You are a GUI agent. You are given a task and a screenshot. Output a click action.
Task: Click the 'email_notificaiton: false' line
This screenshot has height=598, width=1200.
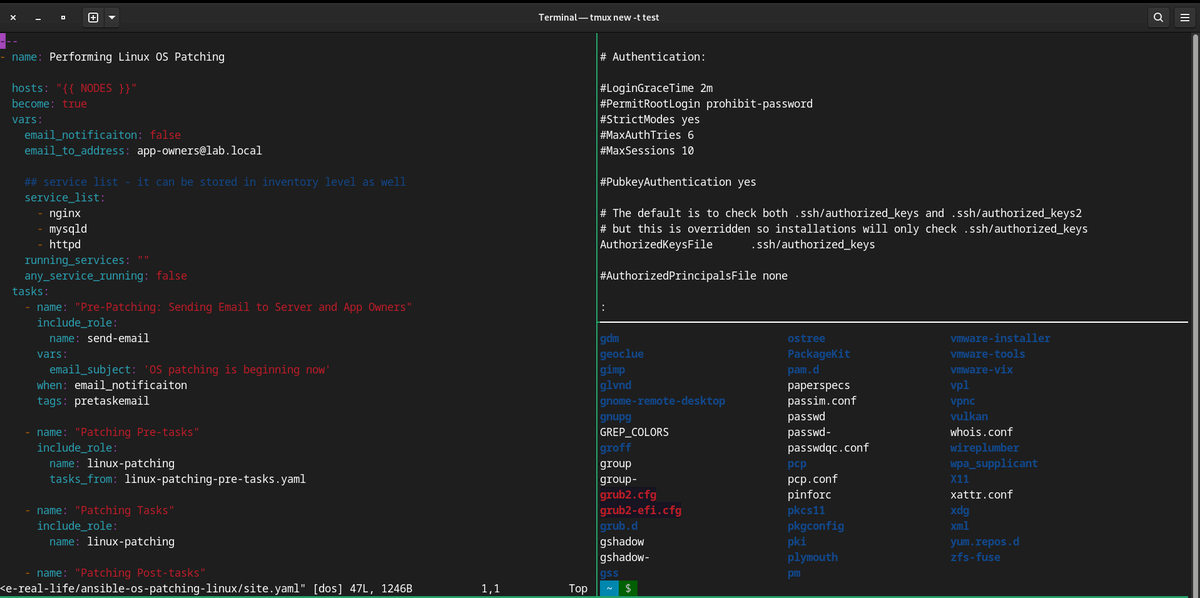click(x=103, y=135)
